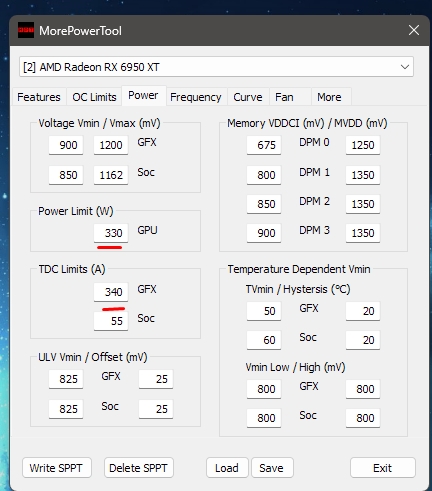Viewport: 432px width, 491px height.
Task: Click the Write SPPT button
Action: click(x=56, y=468)
